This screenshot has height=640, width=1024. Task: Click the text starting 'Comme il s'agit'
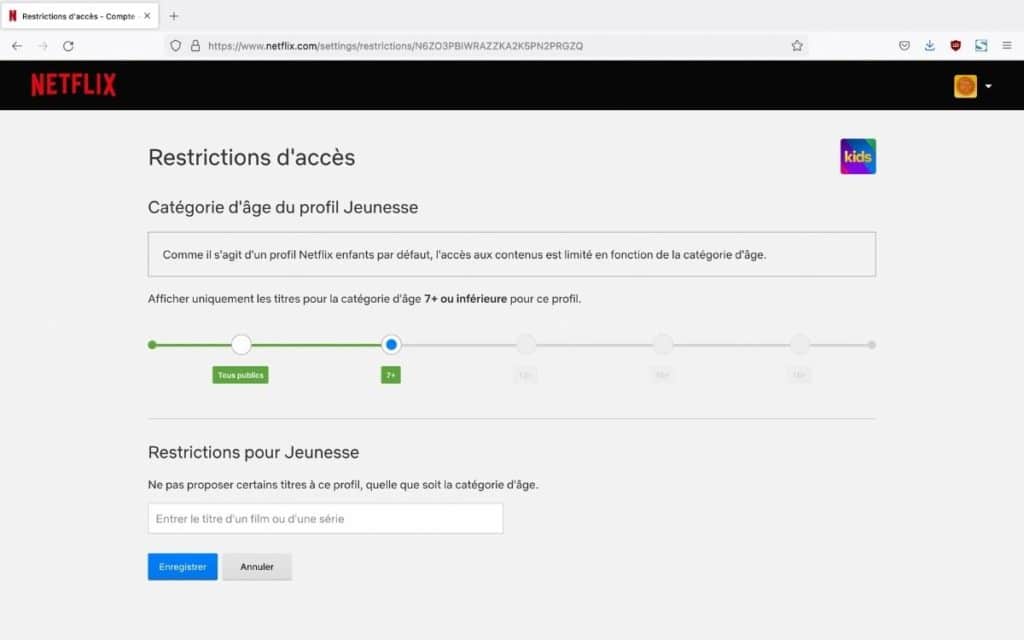click(x=464, y=255)
